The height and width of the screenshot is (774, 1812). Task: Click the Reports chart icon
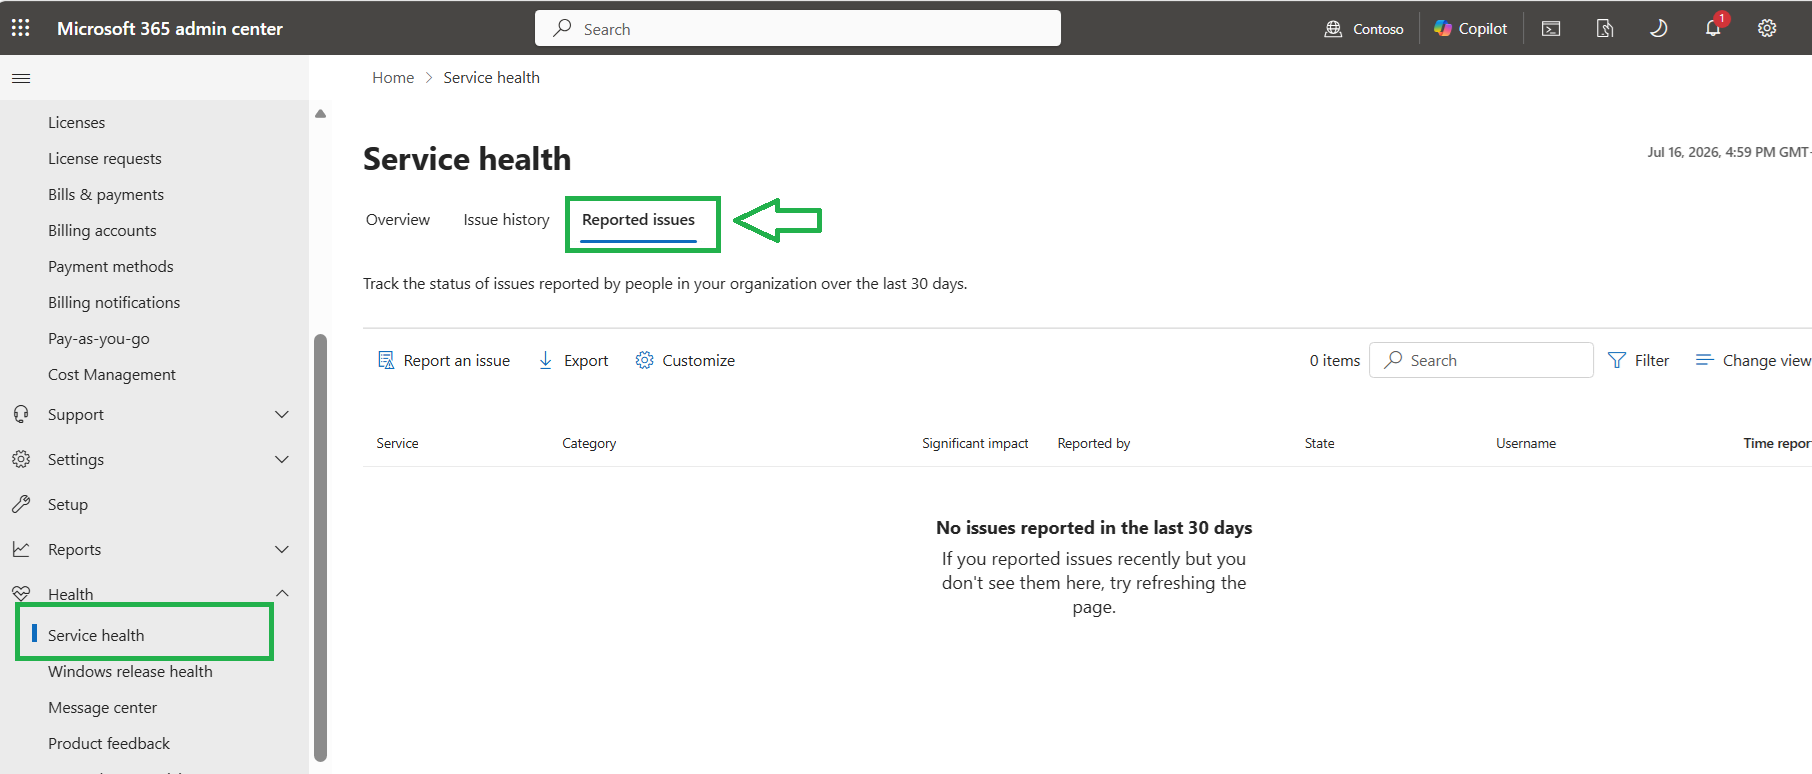coord(21,549)
